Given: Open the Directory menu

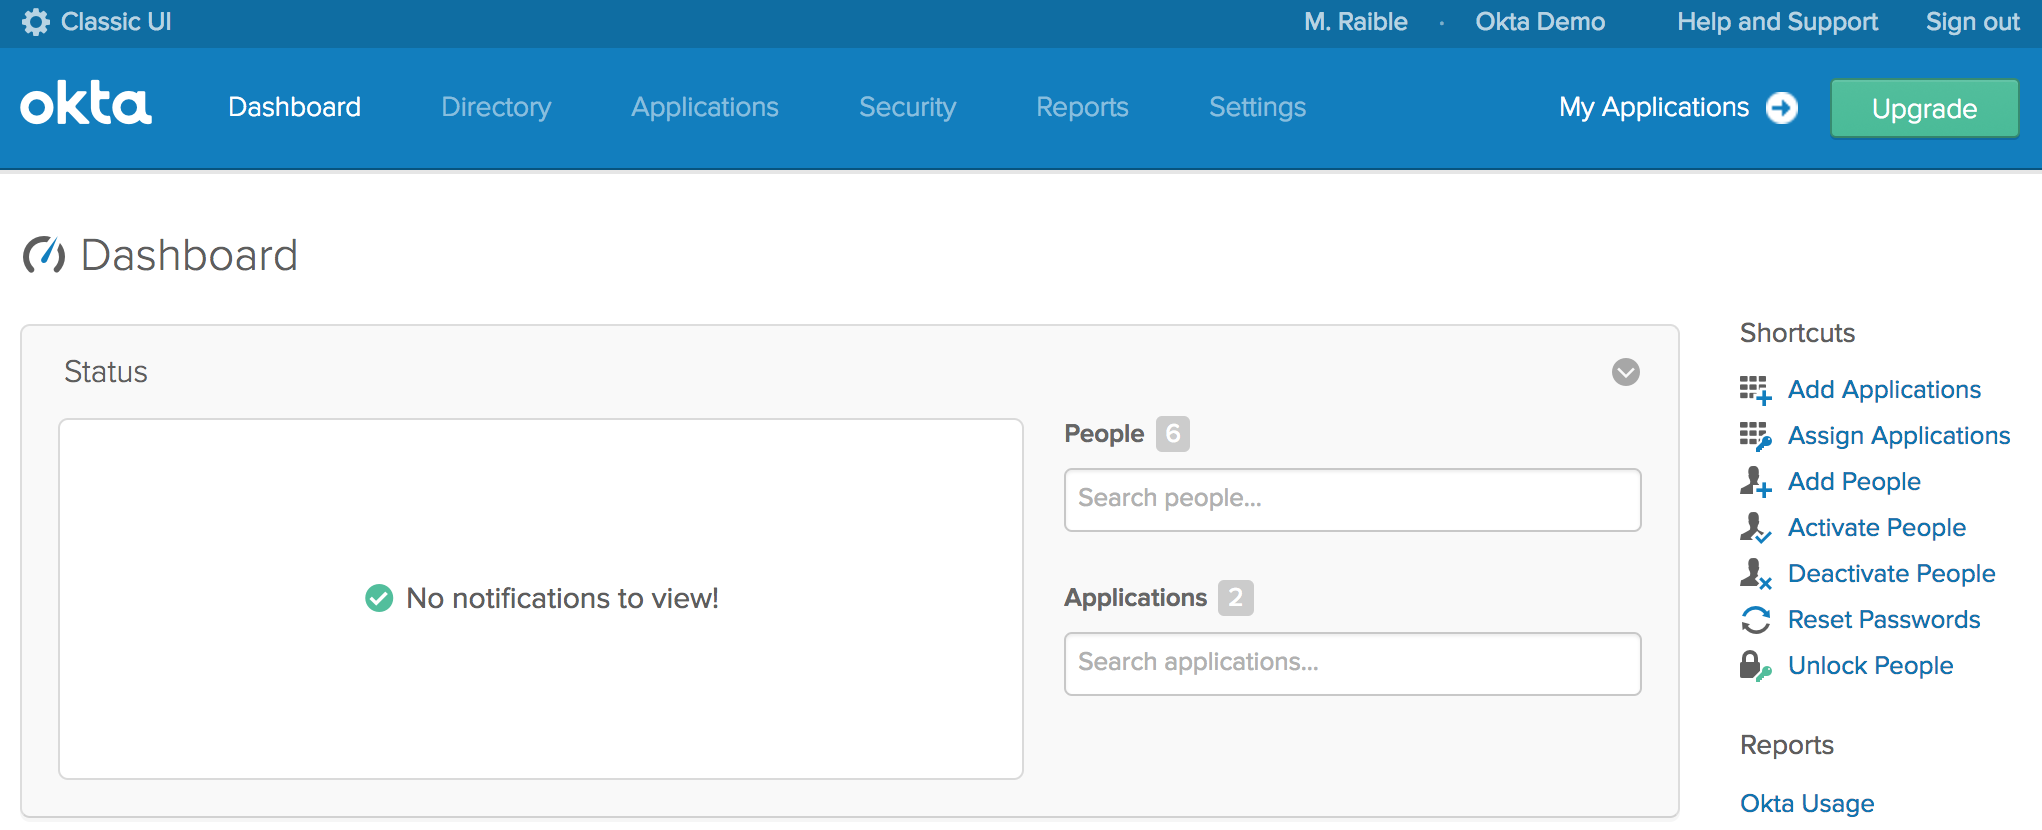Looking at the screenshot, I should (x=496, y=107).
